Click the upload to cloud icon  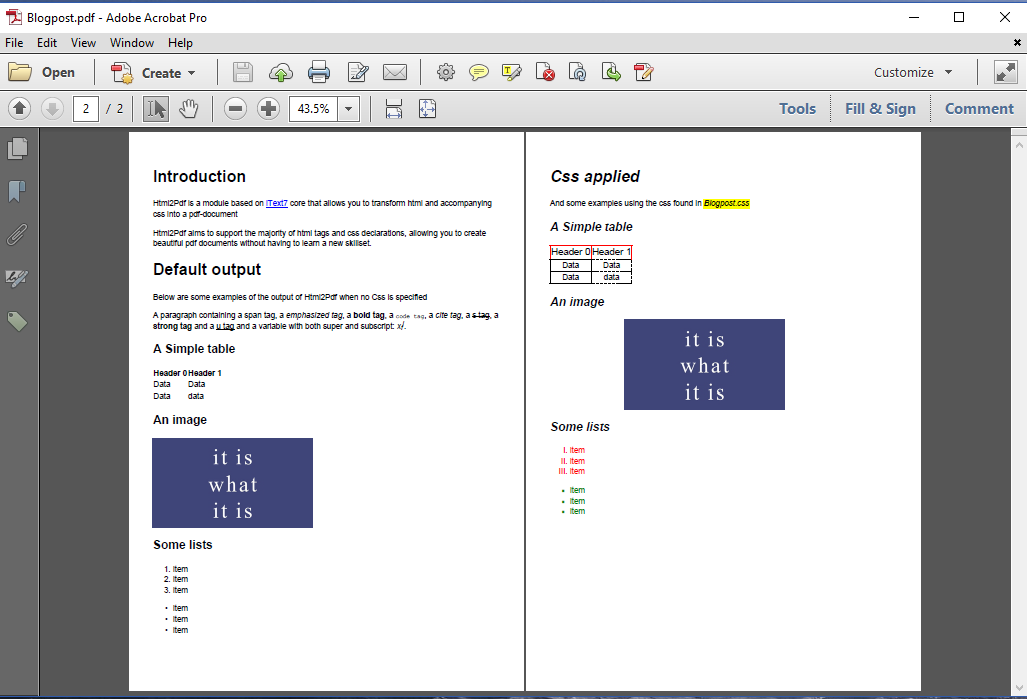pos(281,72)
